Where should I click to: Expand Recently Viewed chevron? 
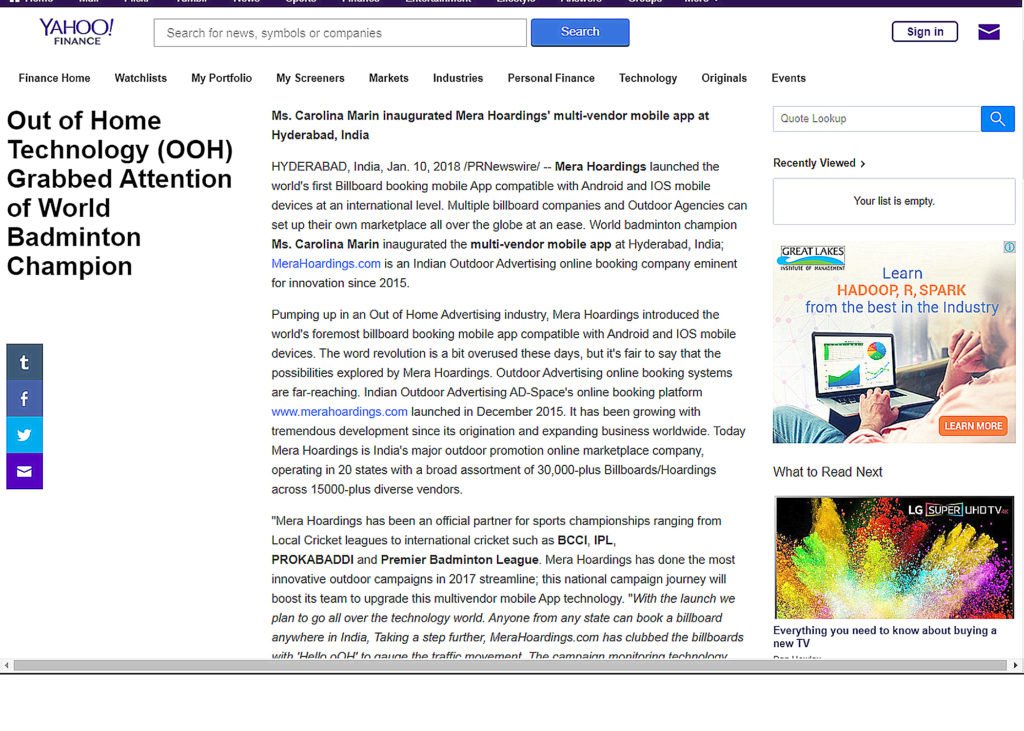pos(863,164)
